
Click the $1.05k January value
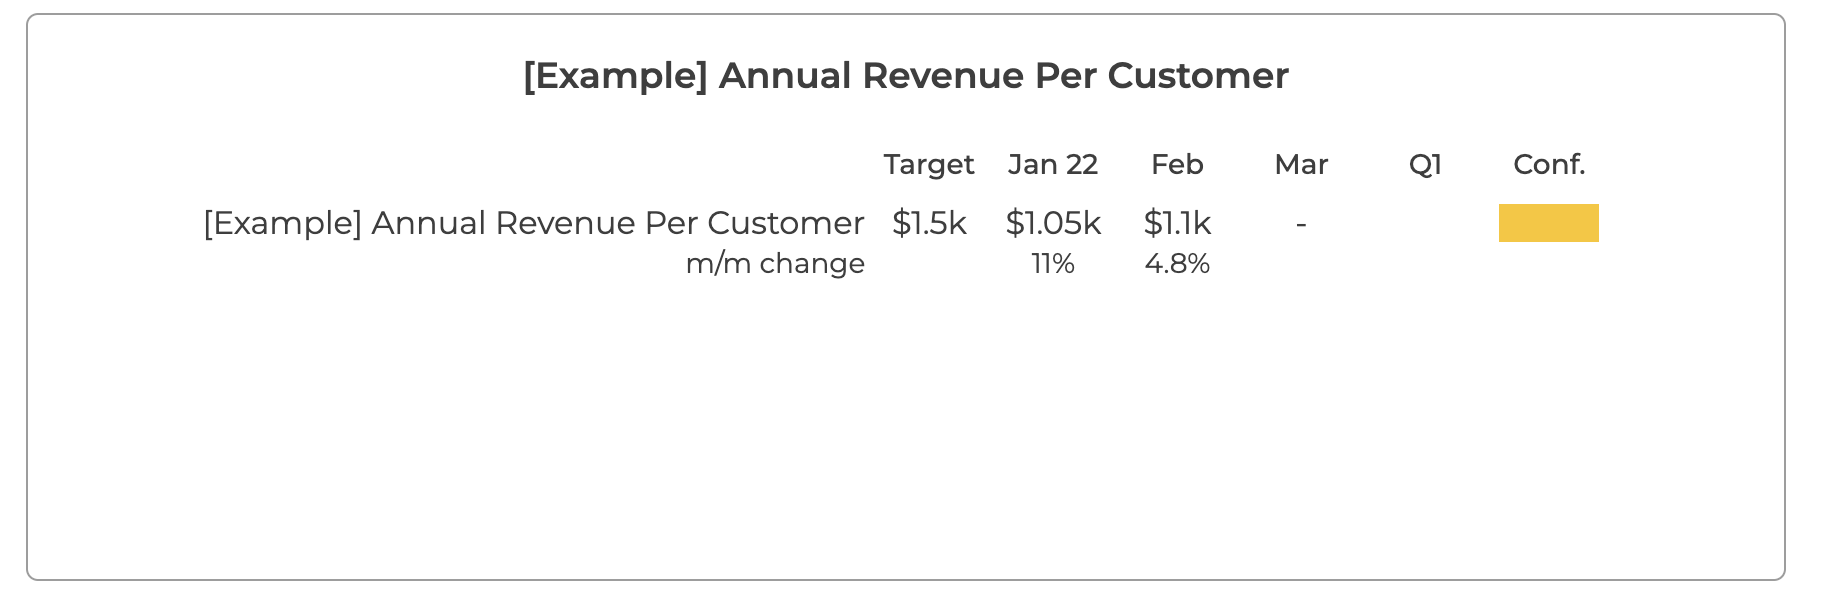click(1053, 223)
